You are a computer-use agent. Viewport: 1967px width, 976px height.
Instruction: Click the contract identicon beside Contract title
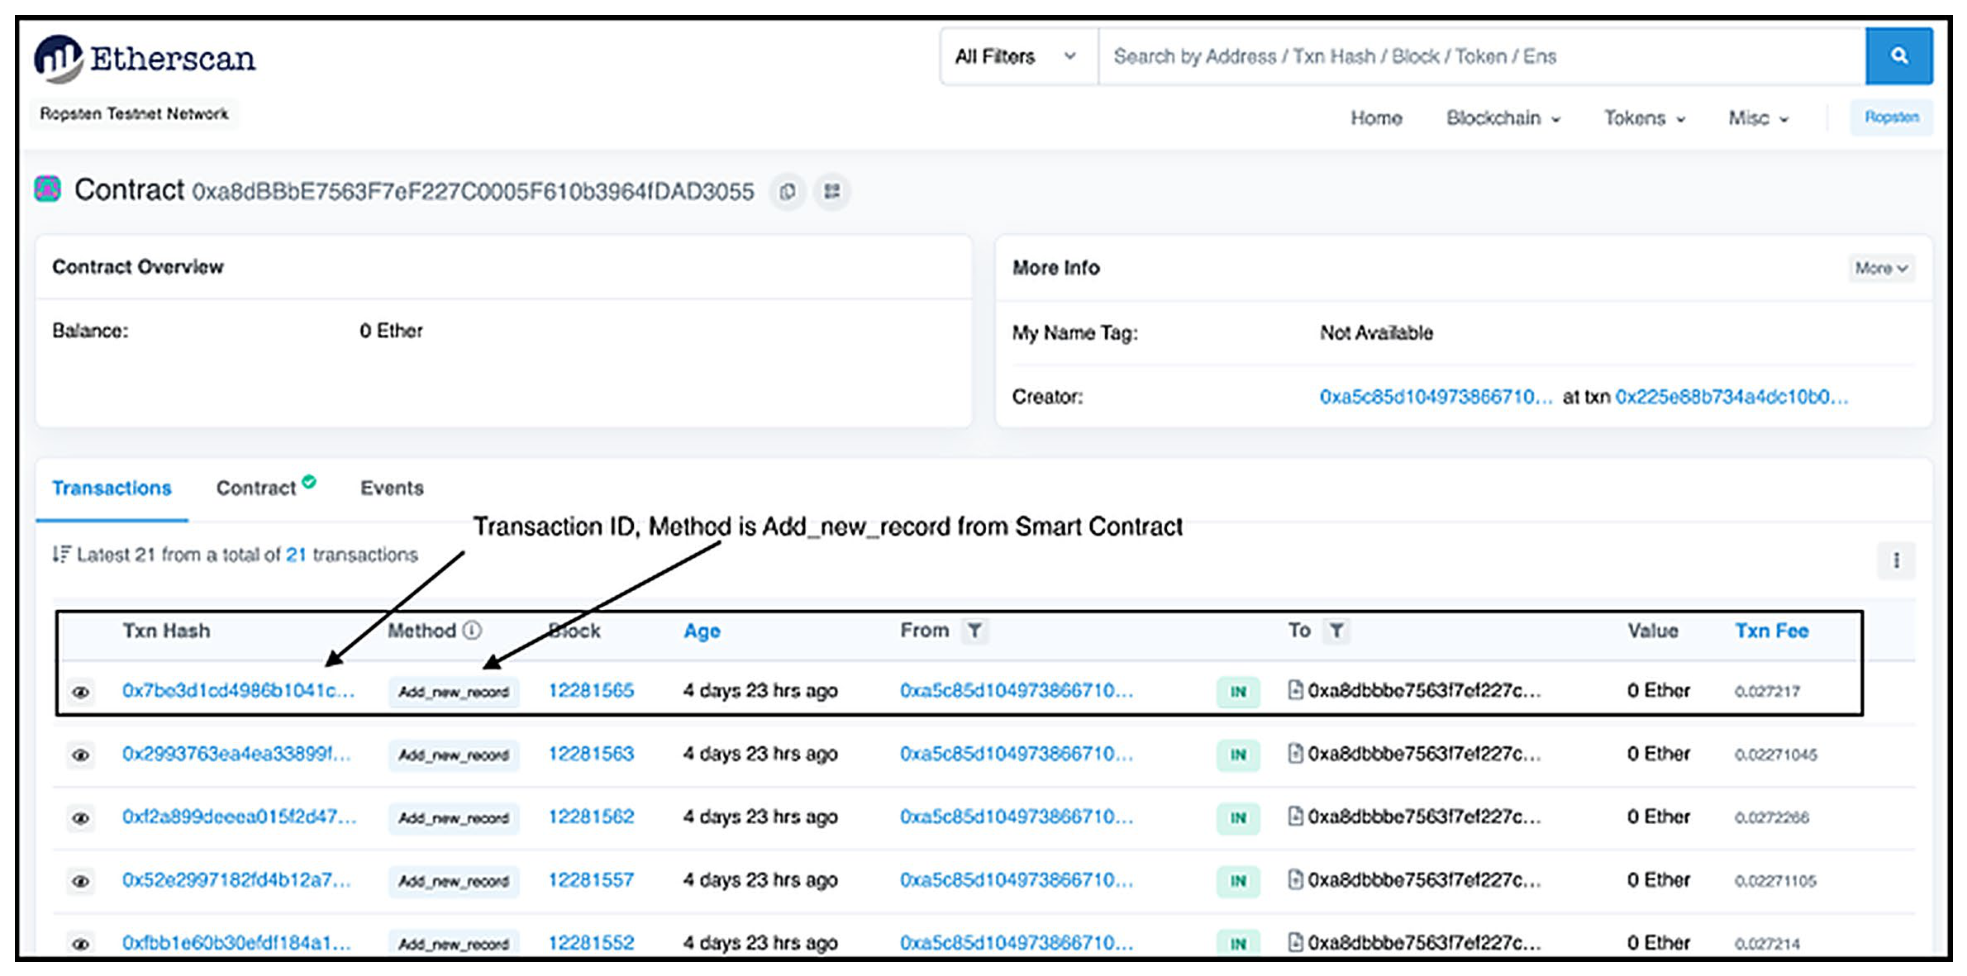[x=47, y=188]
